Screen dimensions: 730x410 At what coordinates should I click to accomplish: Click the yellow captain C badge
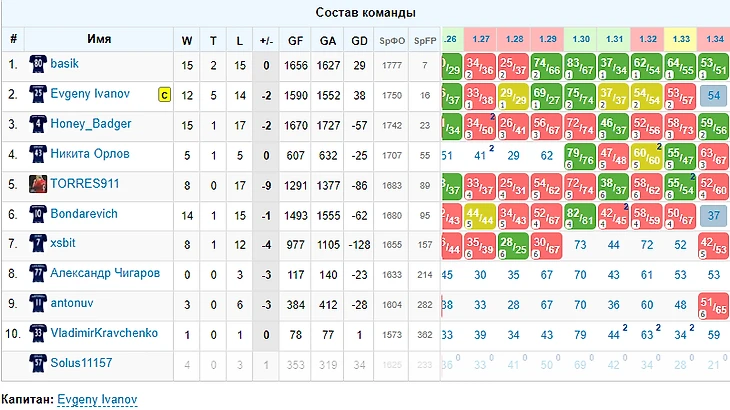point(164,95)
